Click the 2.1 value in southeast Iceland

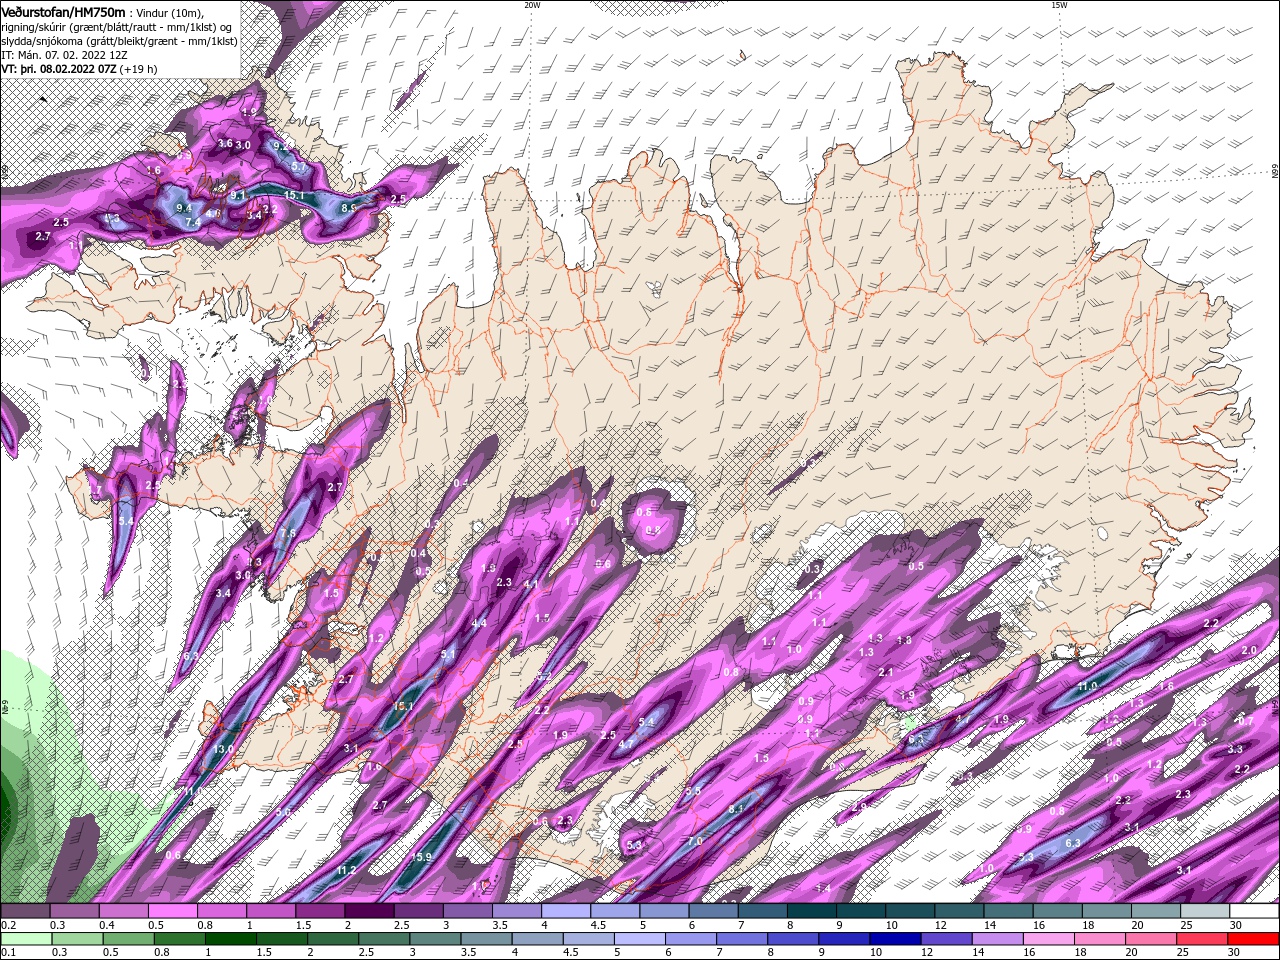point(885,673)
